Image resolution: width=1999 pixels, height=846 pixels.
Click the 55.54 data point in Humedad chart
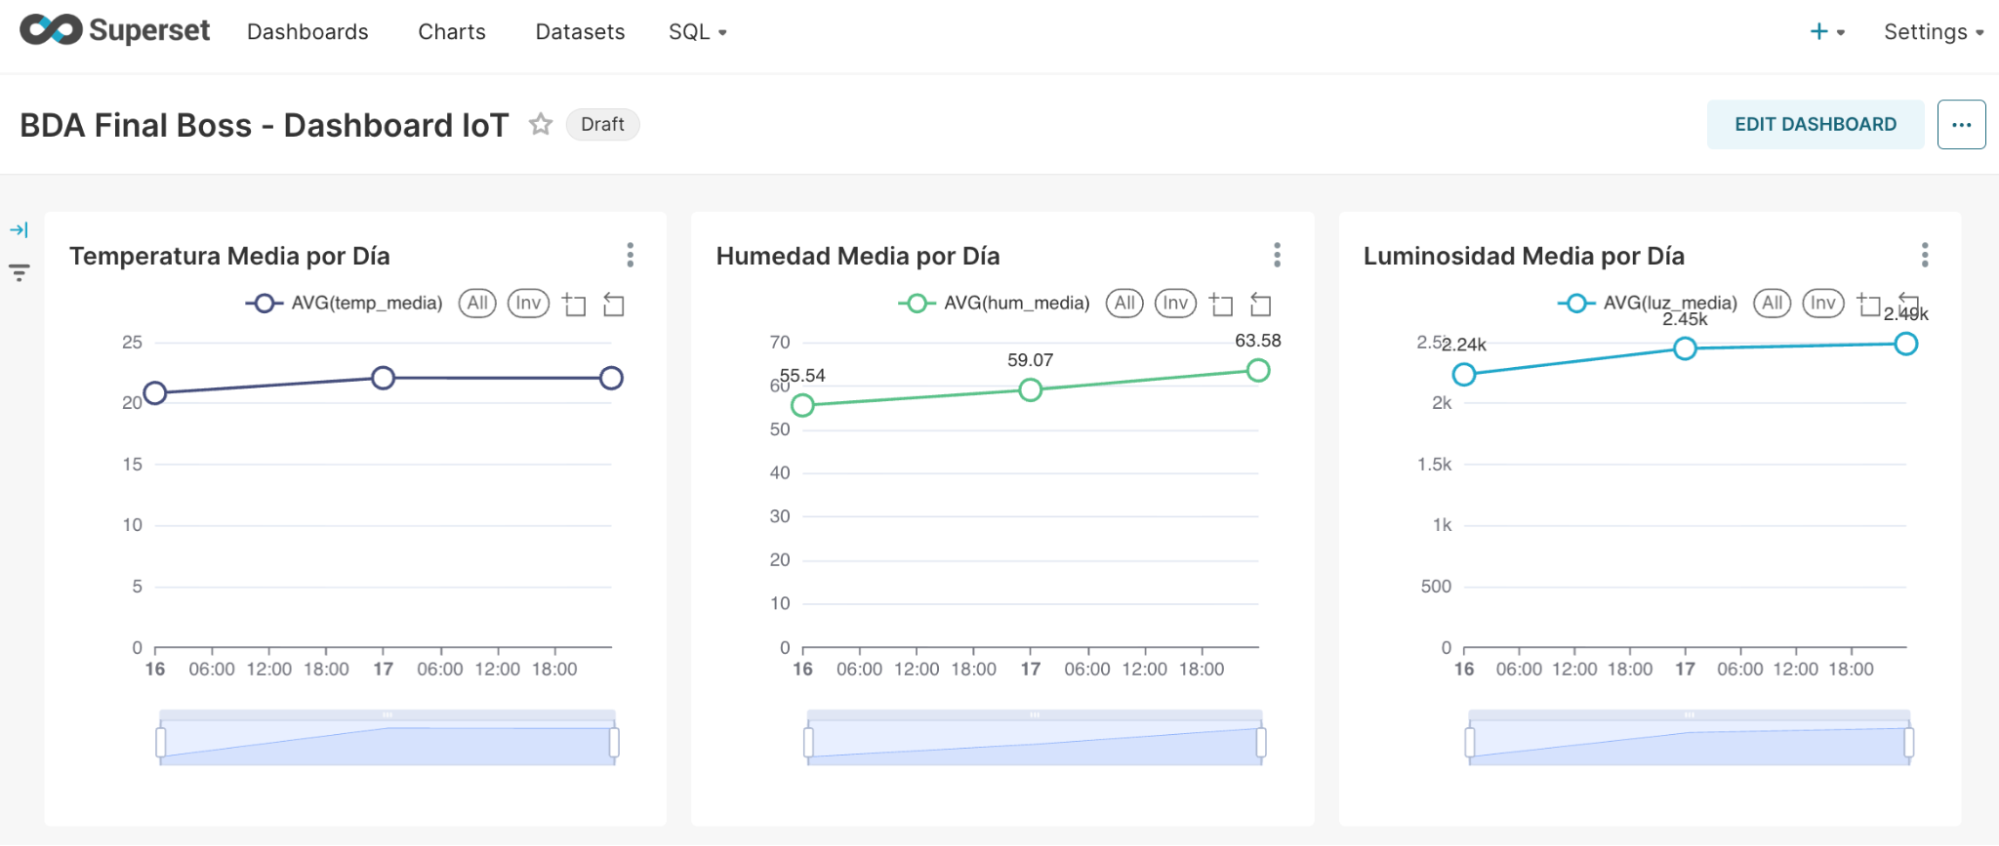[802, 405]
